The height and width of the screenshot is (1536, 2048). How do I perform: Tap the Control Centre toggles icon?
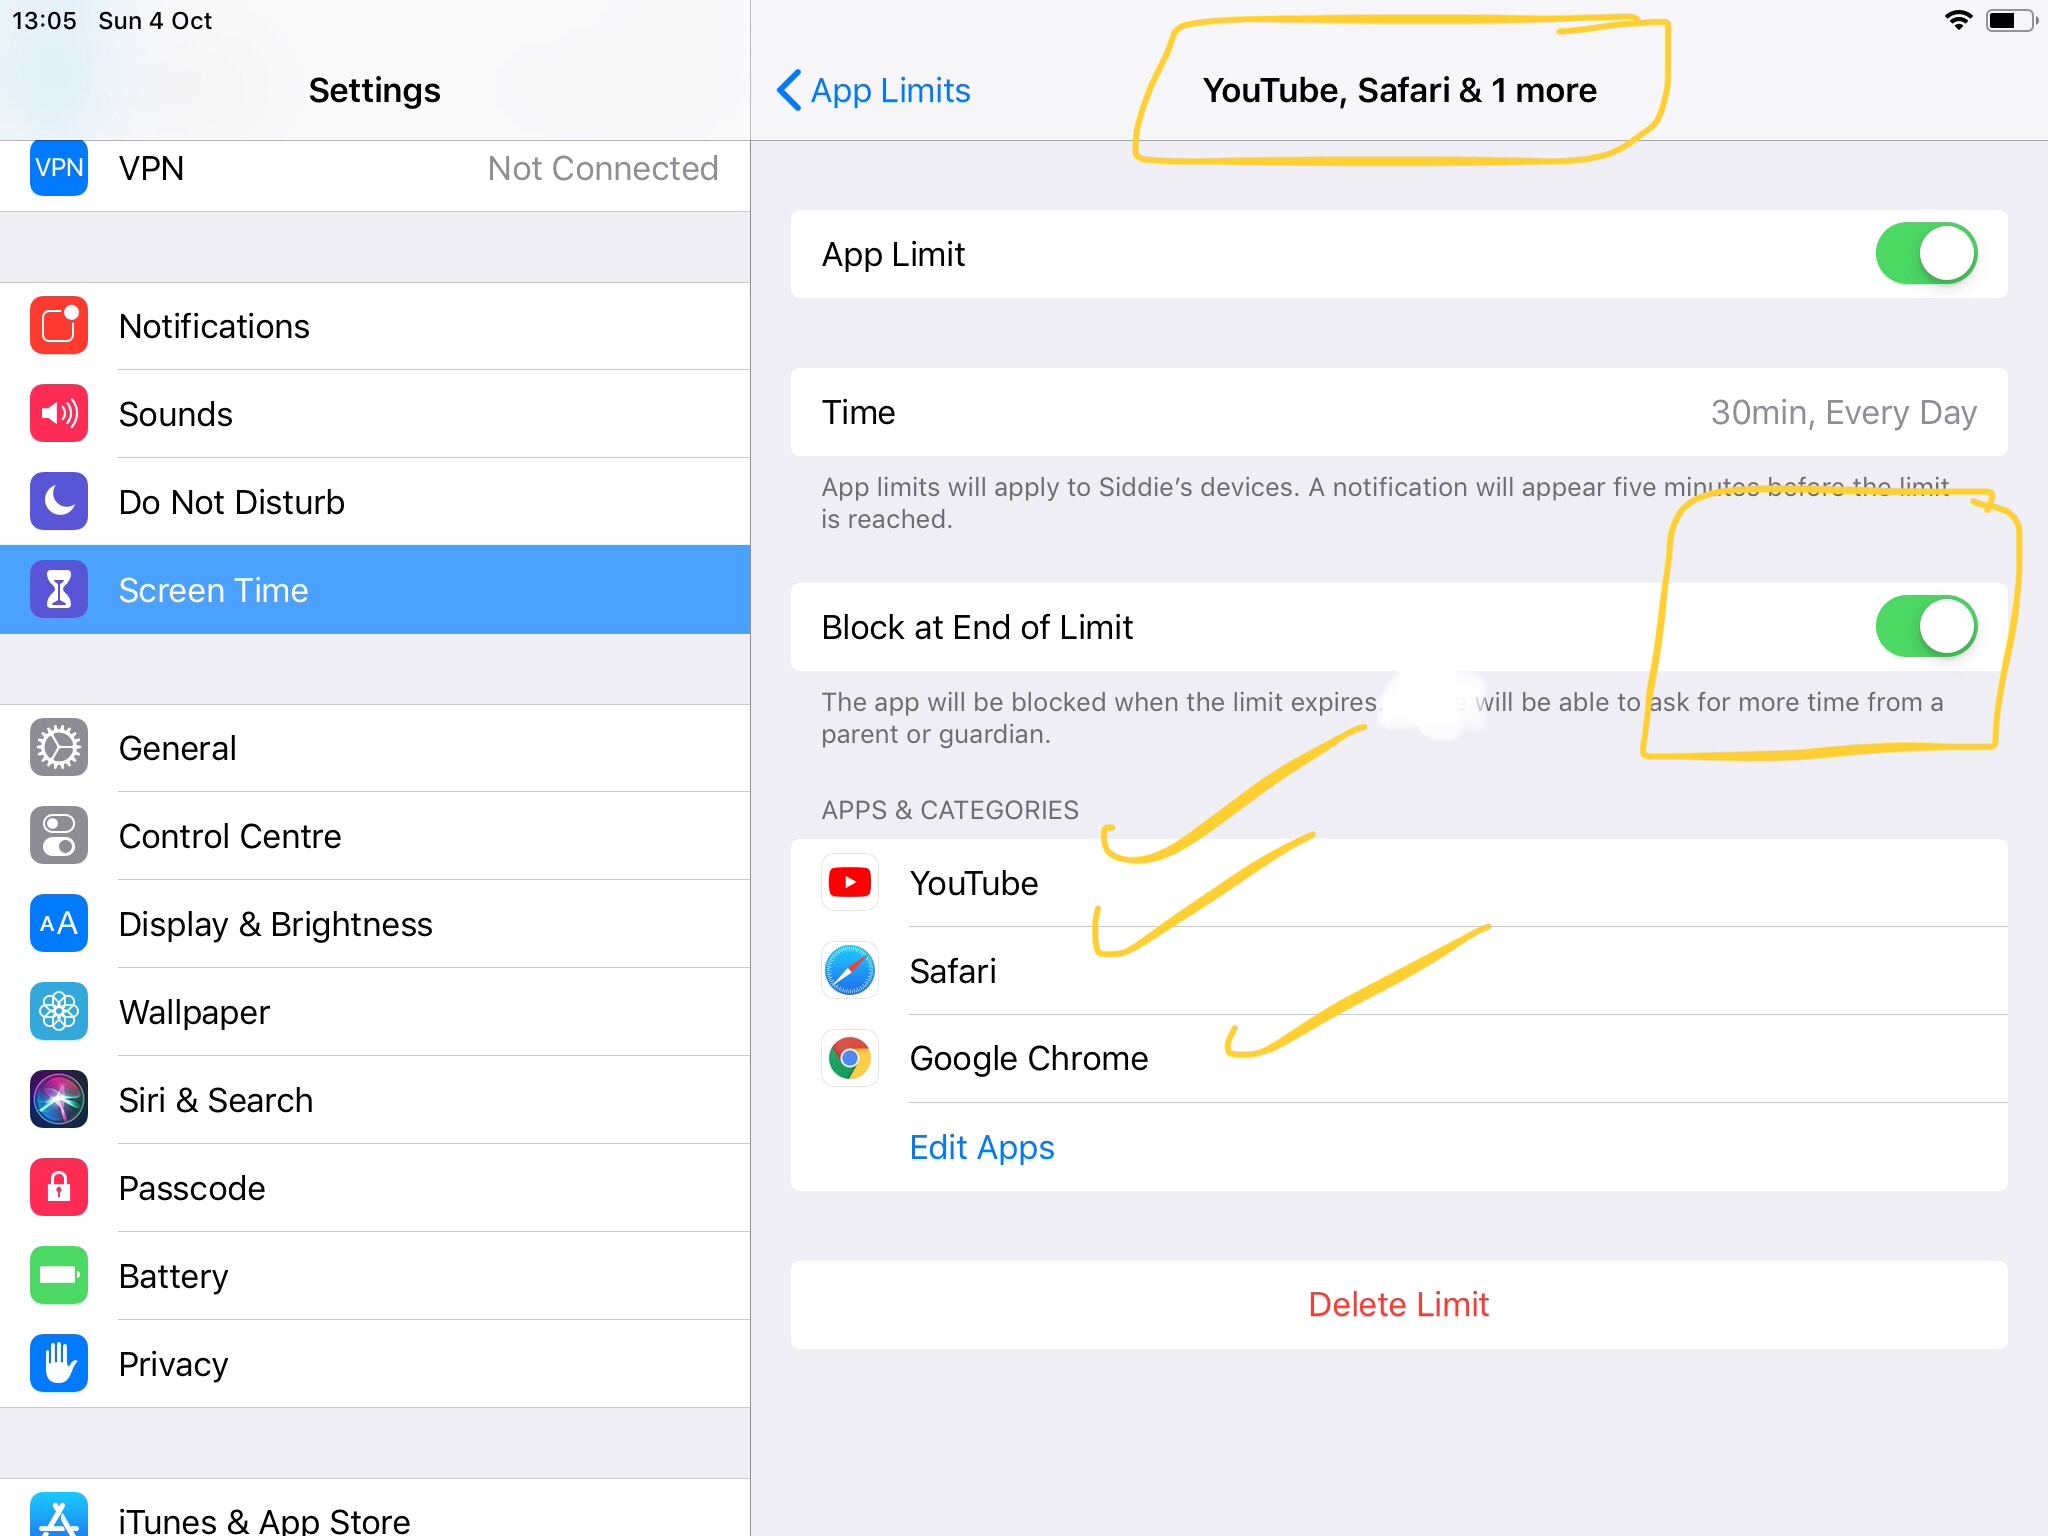[x=59, y=836]
